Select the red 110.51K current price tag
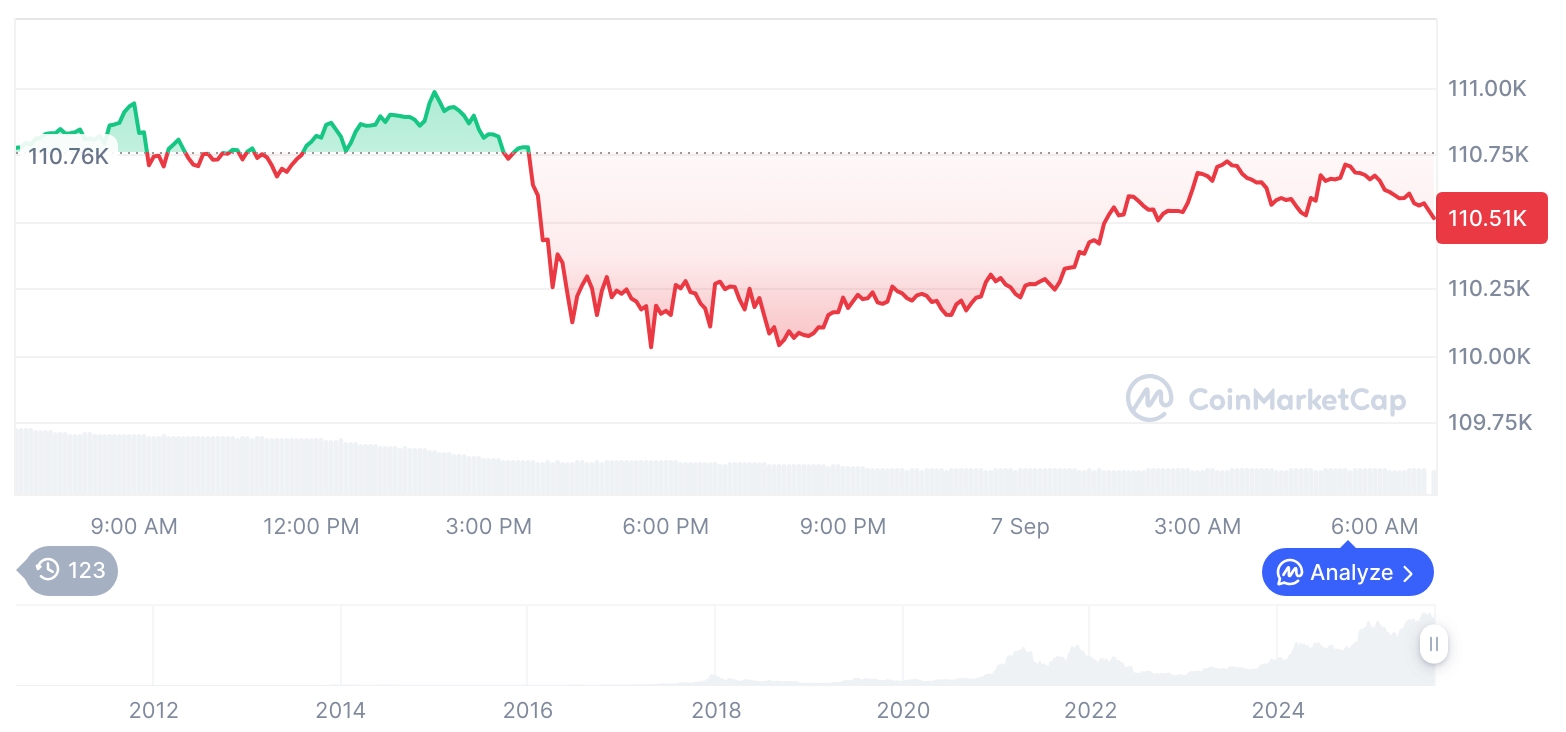This screenshot has height=732, width=1566. (x=1491, y=218)
